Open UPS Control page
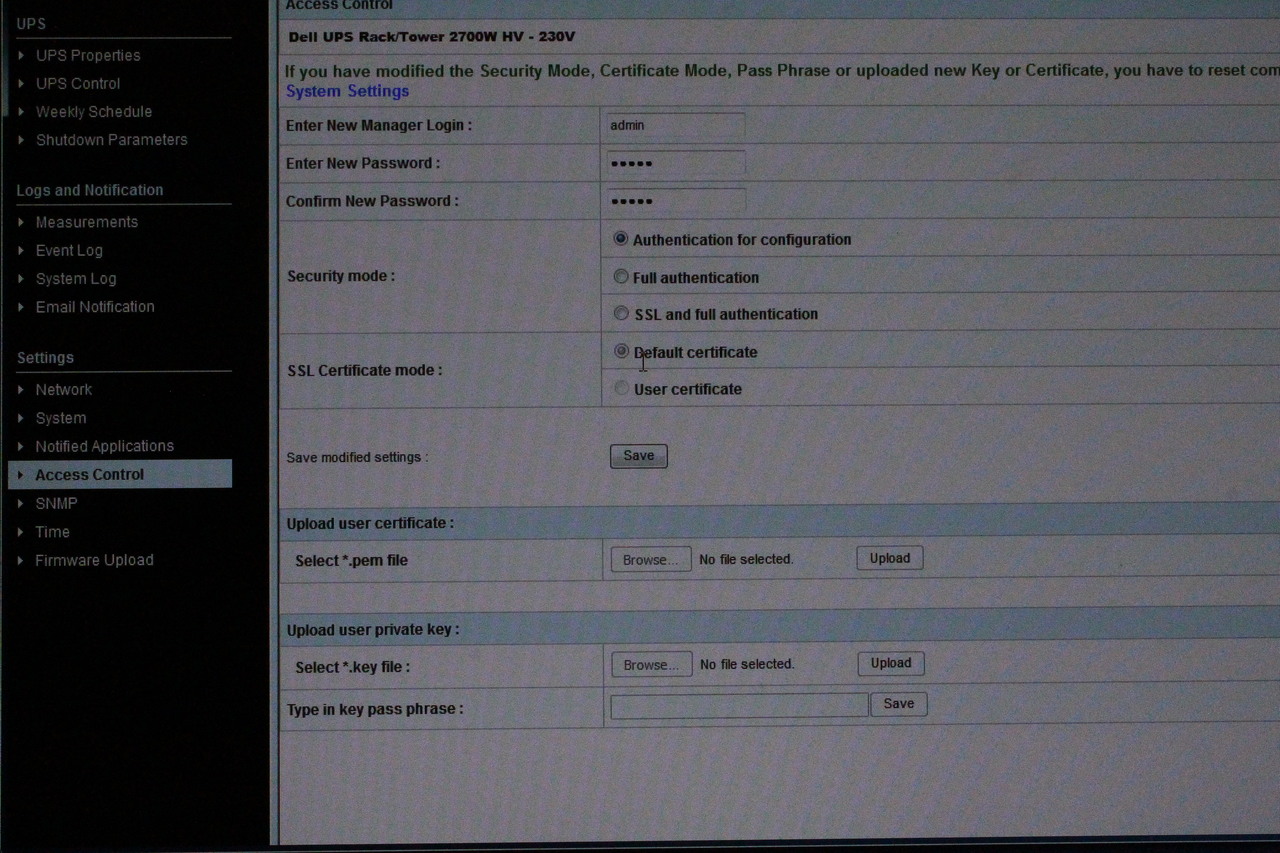This screenshot has height=853, width=1280. coord(78,83)
